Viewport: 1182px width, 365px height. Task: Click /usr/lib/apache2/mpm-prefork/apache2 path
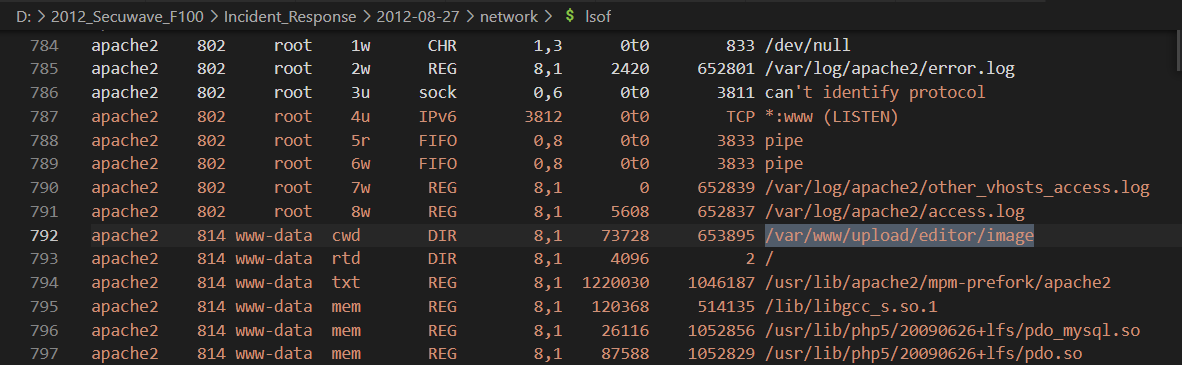pos(938,284)
